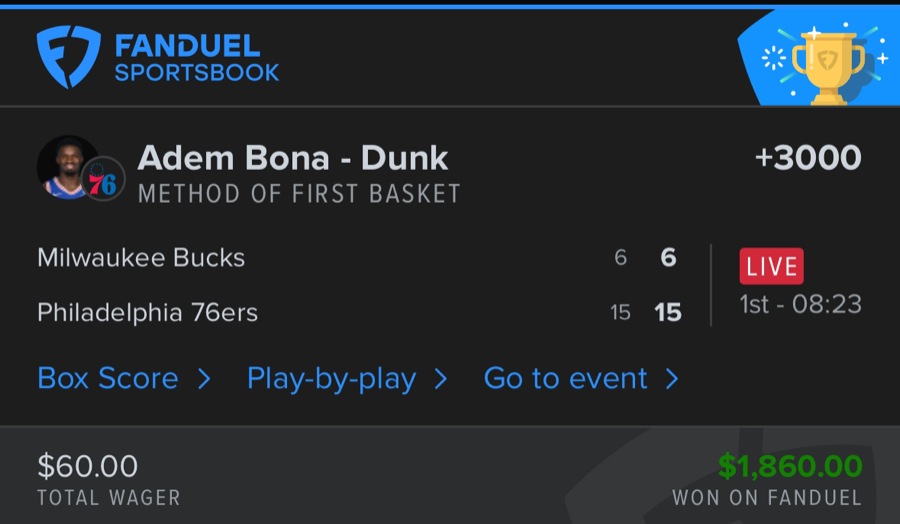Expand the Box Score chevron arrow

(x=204, y=379)
